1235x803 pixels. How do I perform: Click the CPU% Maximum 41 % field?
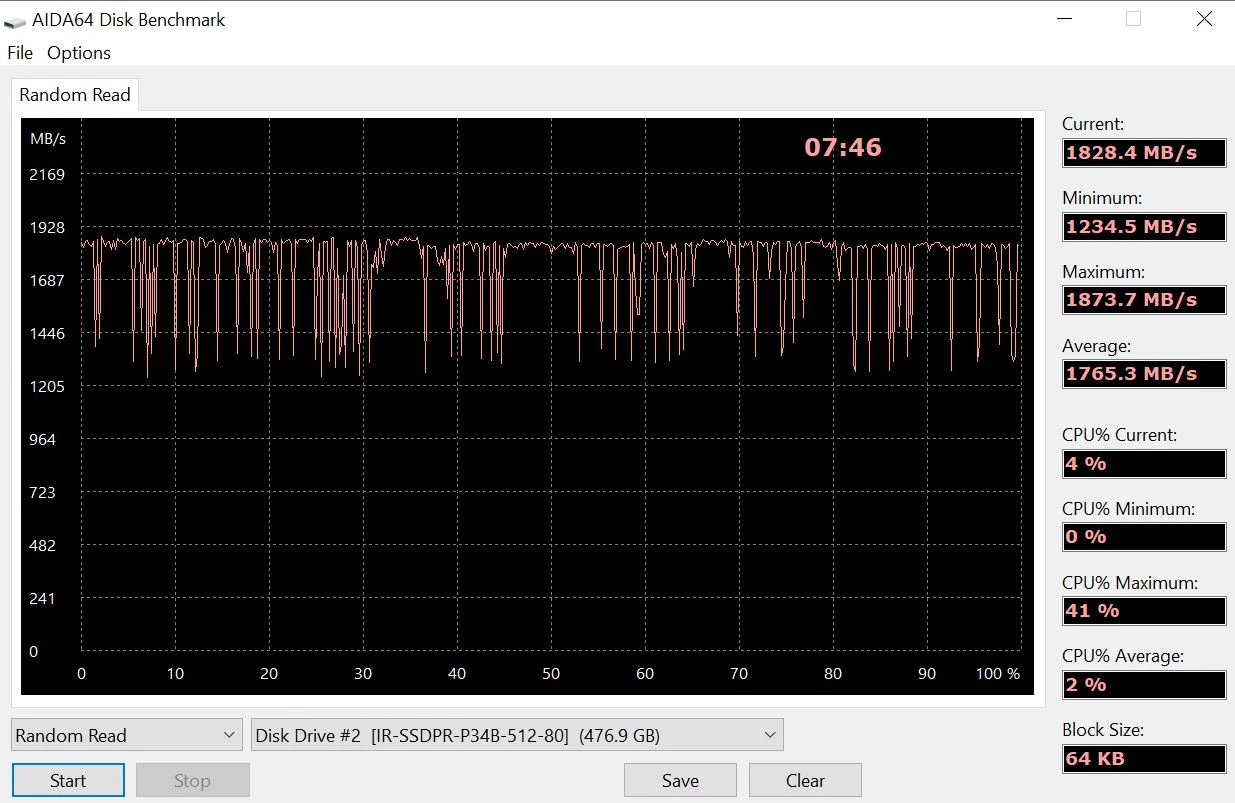(x=1144, y=611)
